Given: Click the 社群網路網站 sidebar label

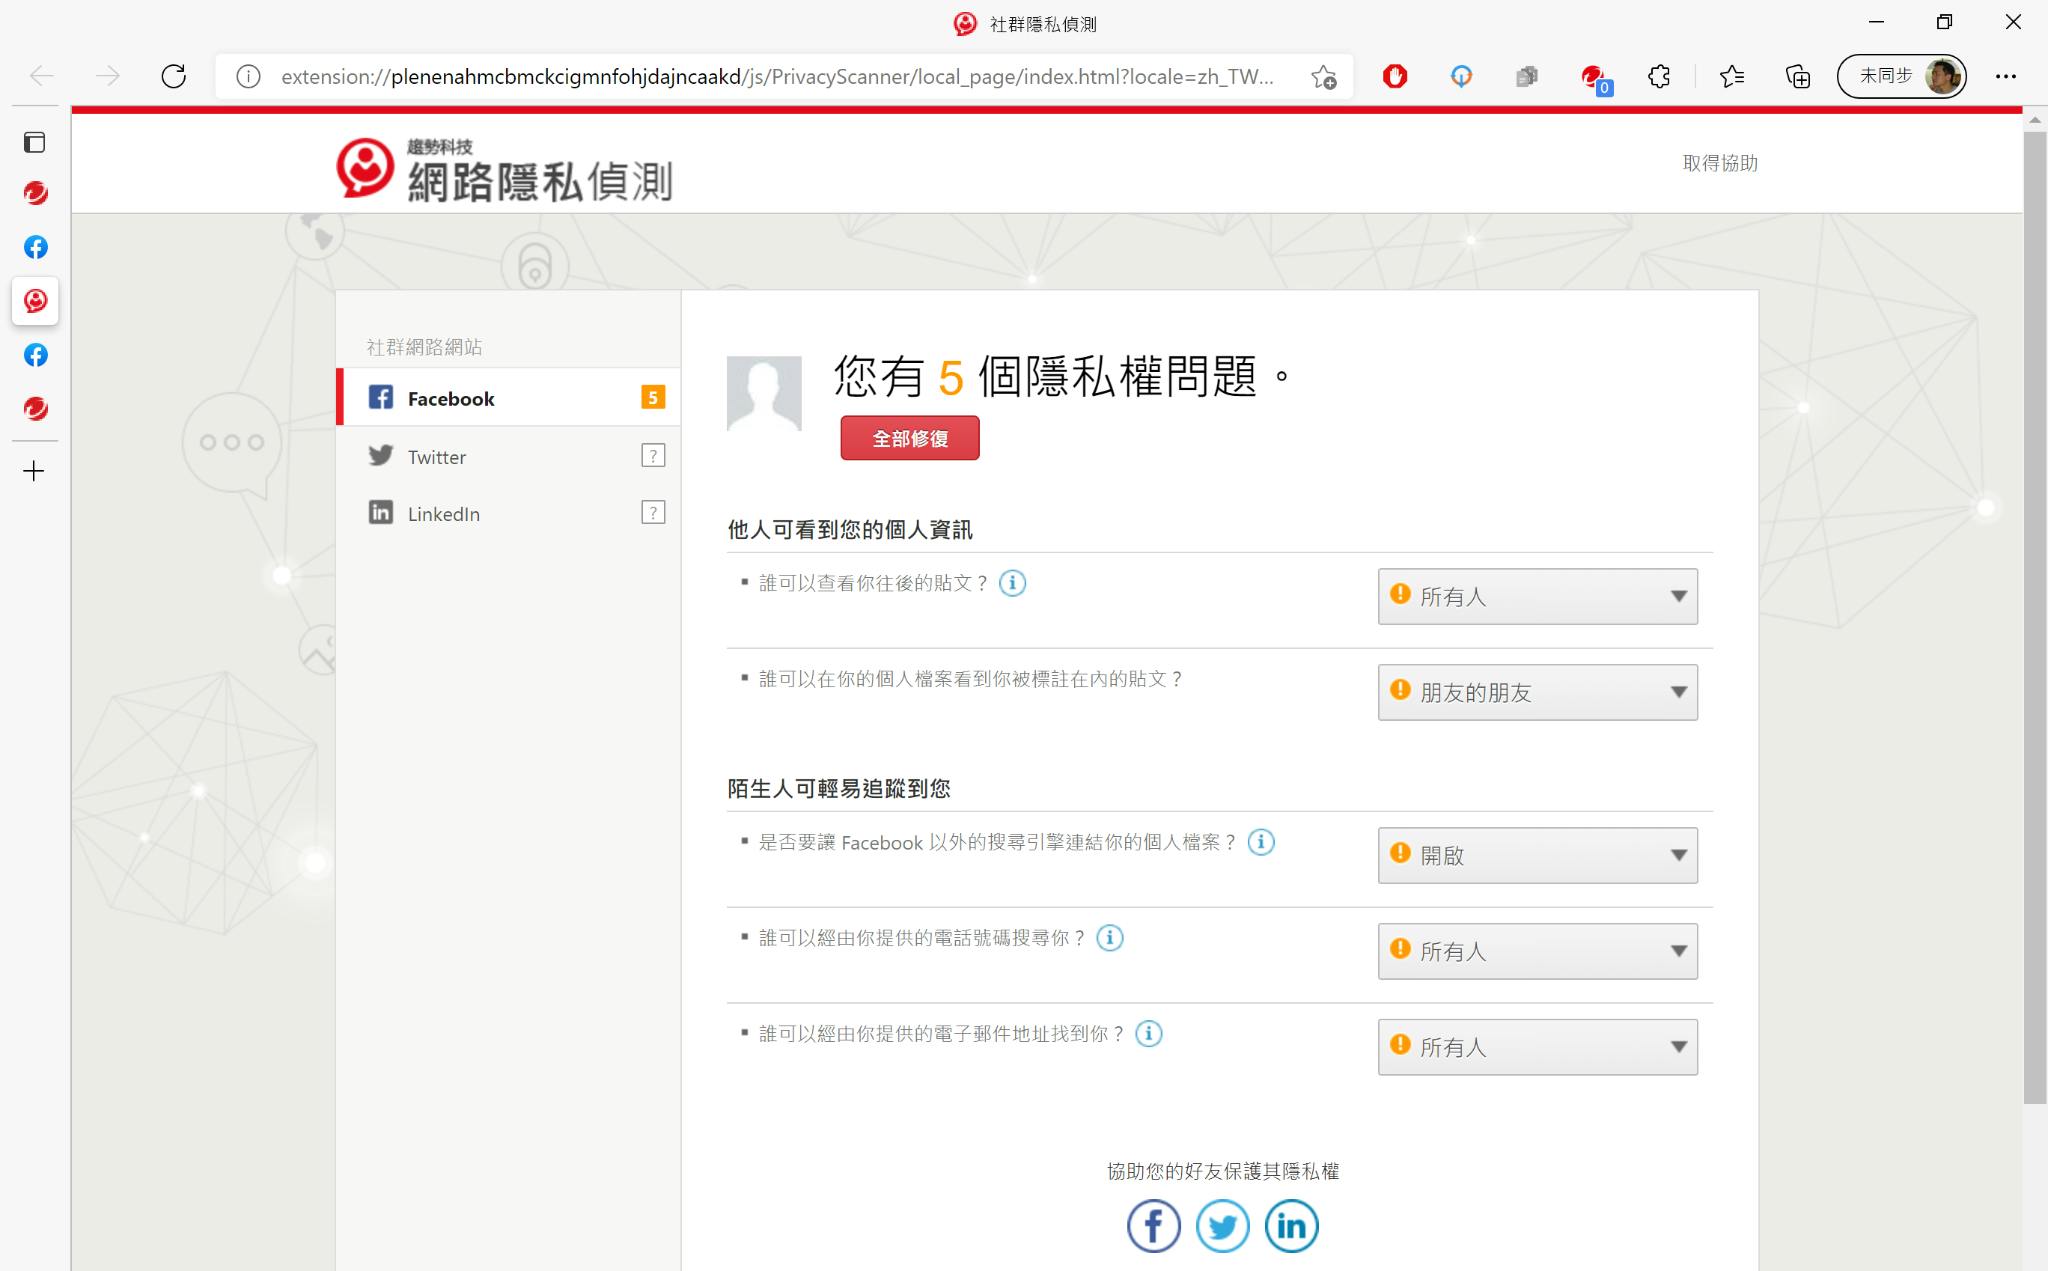Looking at the screenshot, I should [424, 347].
